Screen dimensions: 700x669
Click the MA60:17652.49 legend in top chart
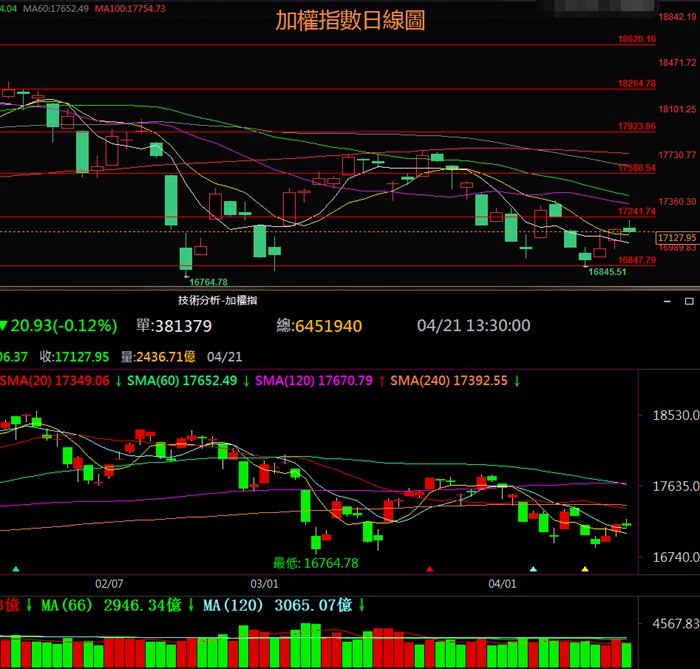(x=56, y=8)
